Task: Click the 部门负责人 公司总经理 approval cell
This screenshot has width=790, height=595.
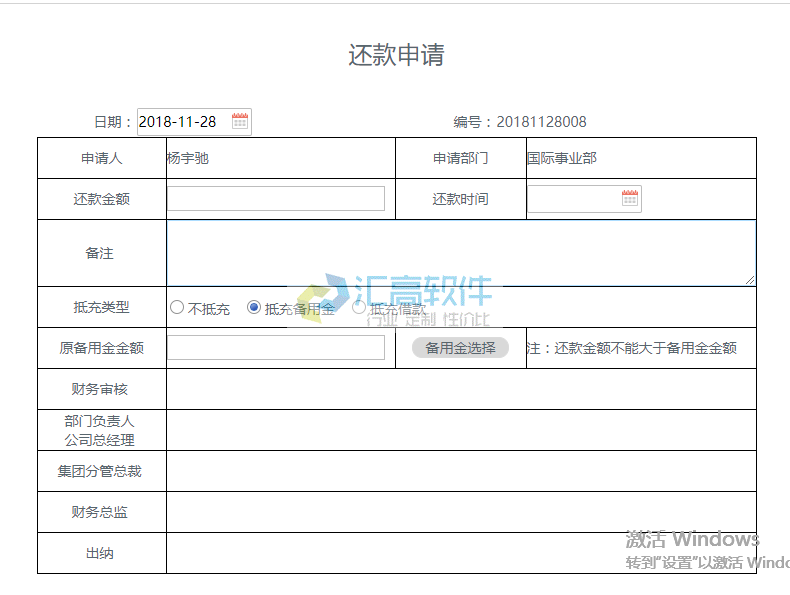Action: tap(460, 430)
